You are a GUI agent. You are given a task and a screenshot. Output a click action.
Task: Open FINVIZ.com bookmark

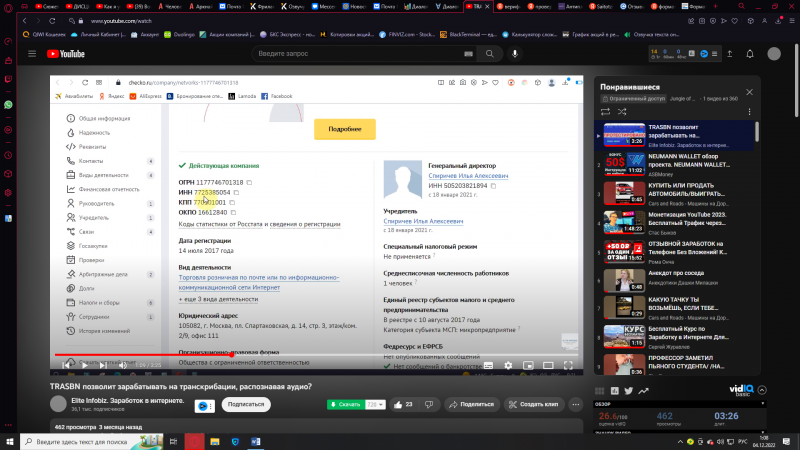click(x=407, y=35)
